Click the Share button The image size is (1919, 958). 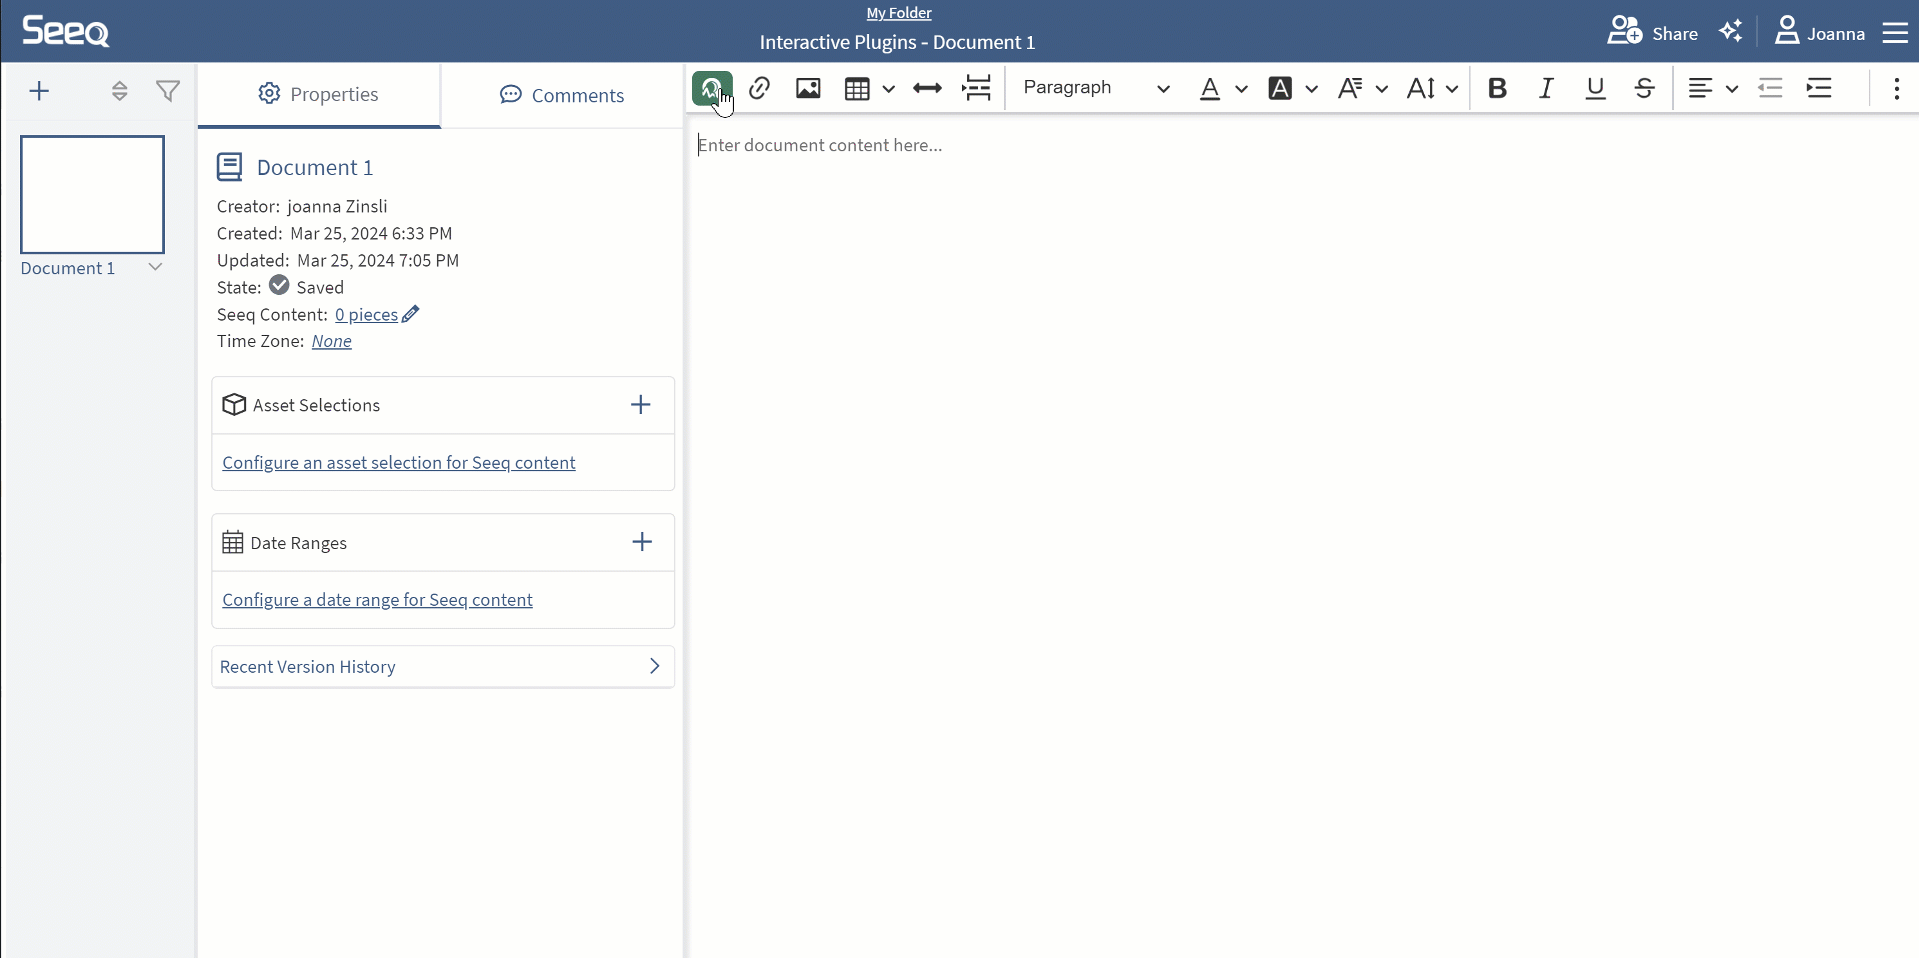(1653, 31)
